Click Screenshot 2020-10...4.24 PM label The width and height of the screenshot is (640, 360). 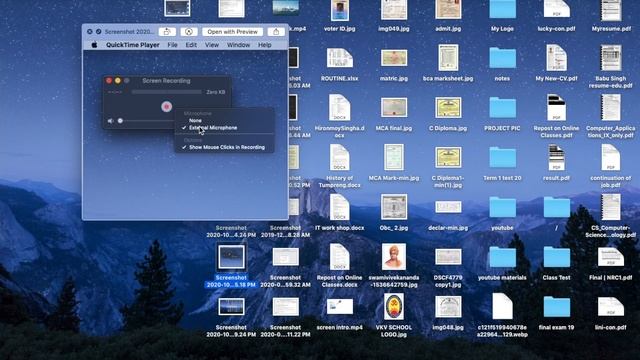pos(231,231)
